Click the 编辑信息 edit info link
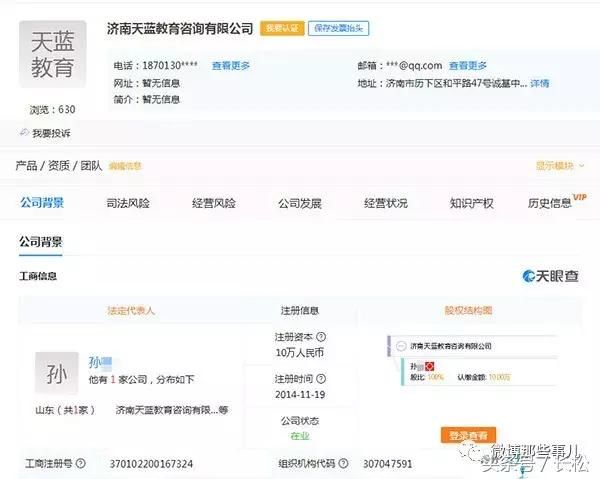The height and width of the screenshot is (479, 600). coord(125,166)
